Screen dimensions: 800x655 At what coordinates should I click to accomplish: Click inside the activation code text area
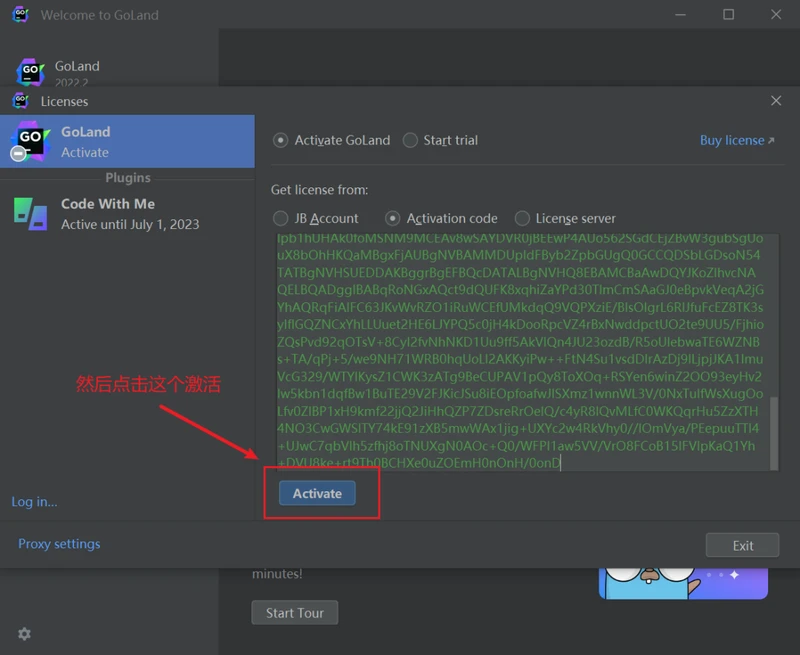(520, 350)
